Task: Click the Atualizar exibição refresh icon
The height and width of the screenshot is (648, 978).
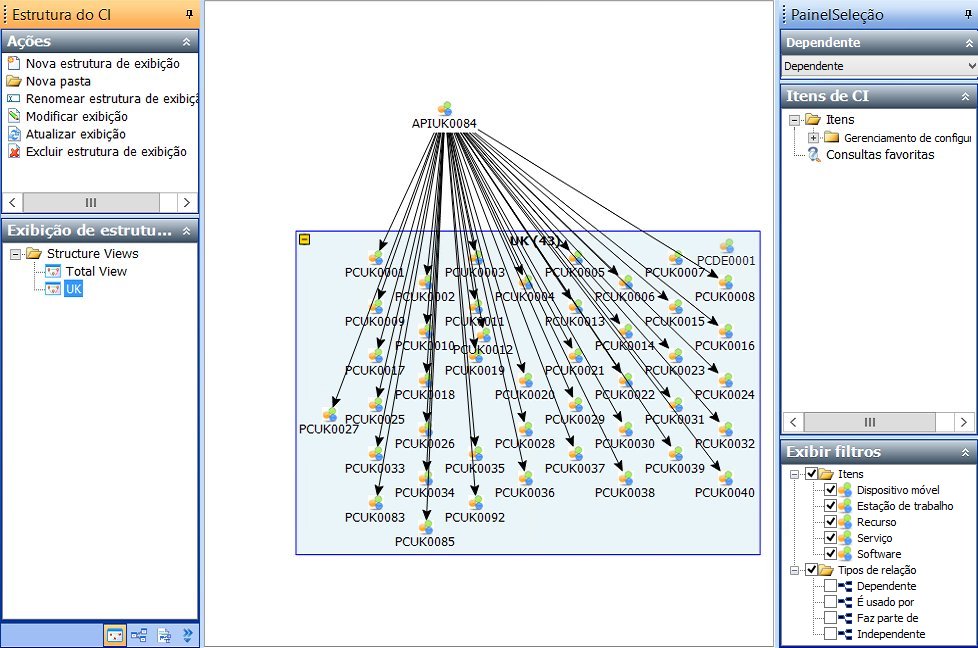Action: [x=14, y=134]
